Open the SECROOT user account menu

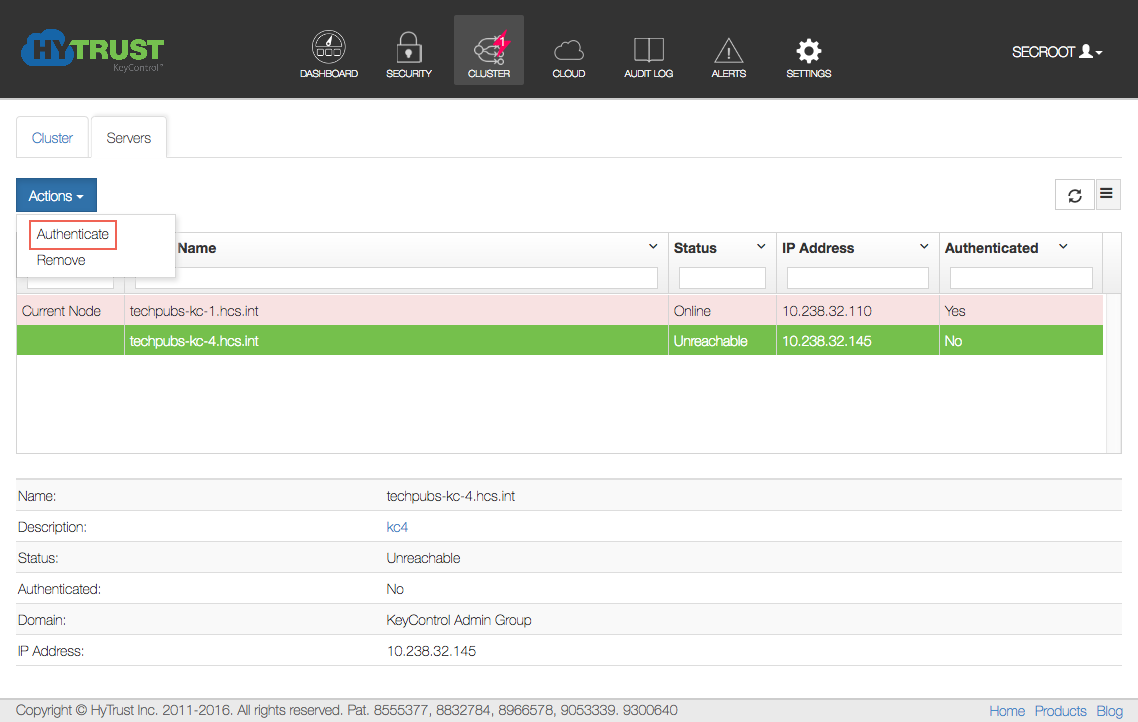tap(1057, 52)
